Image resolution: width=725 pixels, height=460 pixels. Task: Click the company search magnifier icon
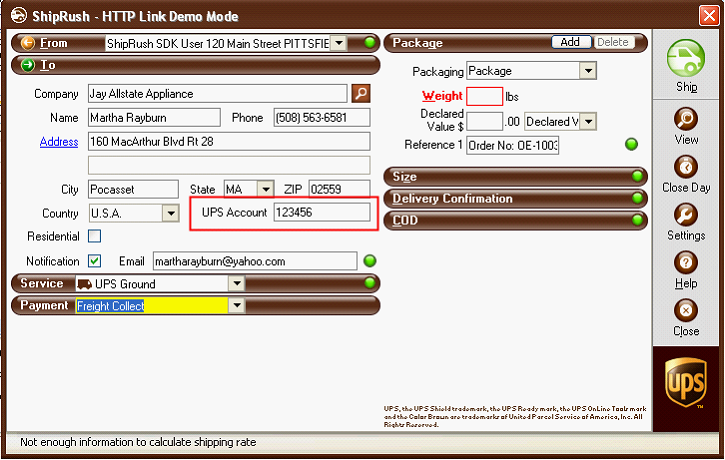coord(361,93)
